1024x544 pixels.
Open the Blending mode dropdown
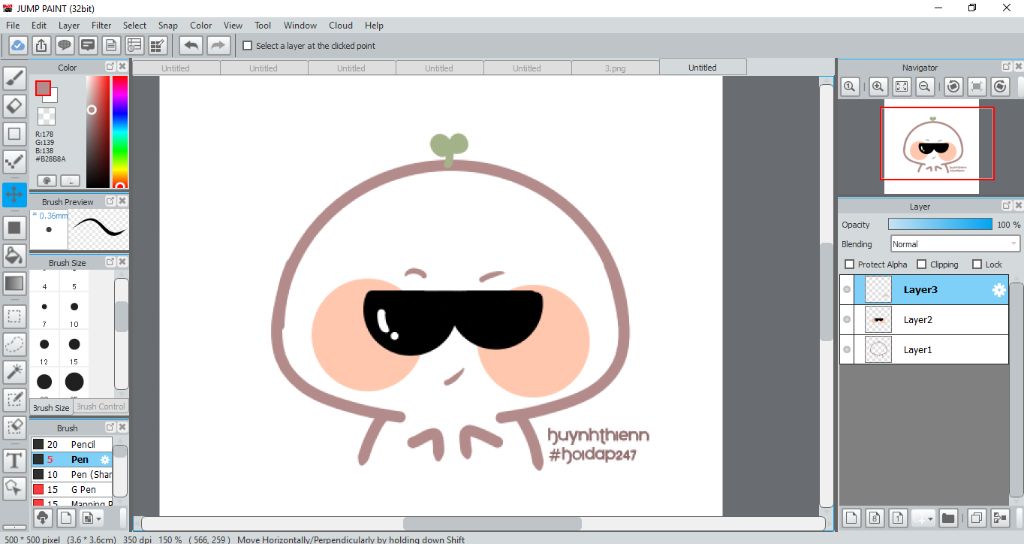(x=954, y=244)
